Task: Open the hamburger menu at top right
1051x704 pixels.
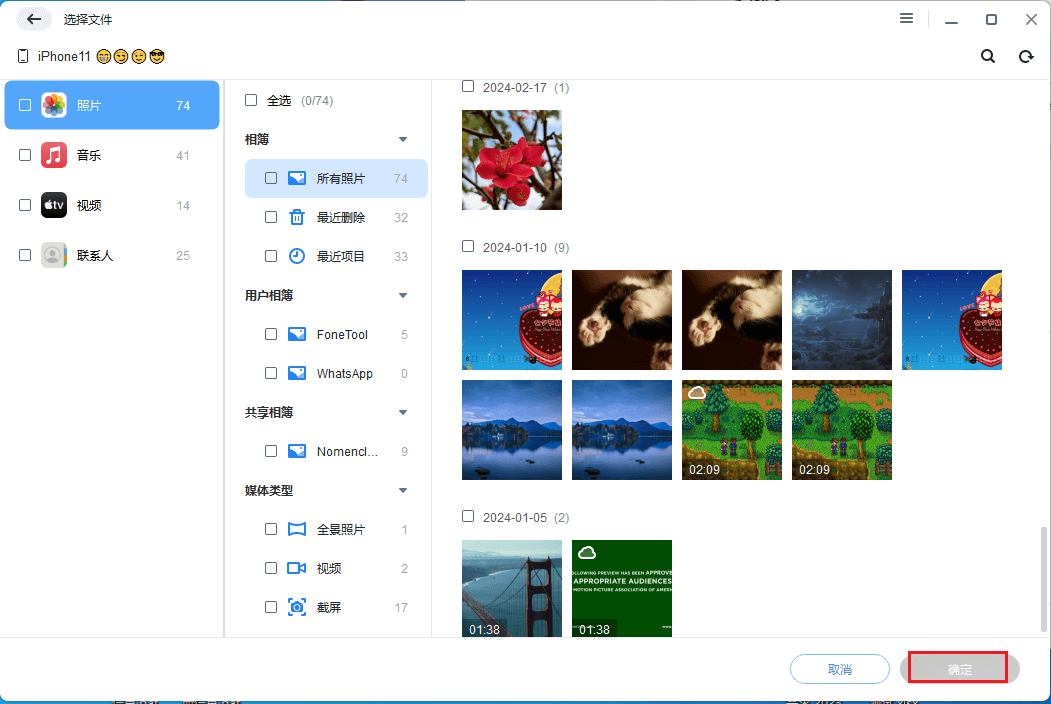Action: coord(906,18)
